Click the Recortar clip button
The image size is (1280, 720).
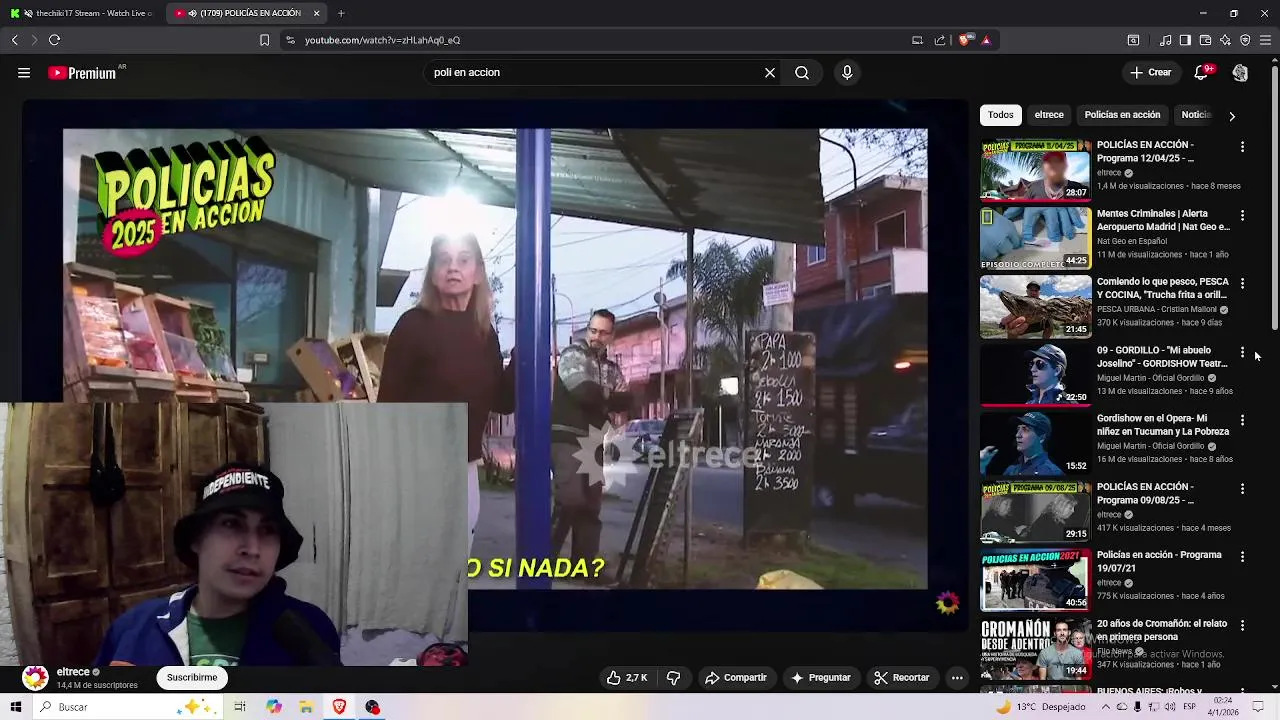902,677
